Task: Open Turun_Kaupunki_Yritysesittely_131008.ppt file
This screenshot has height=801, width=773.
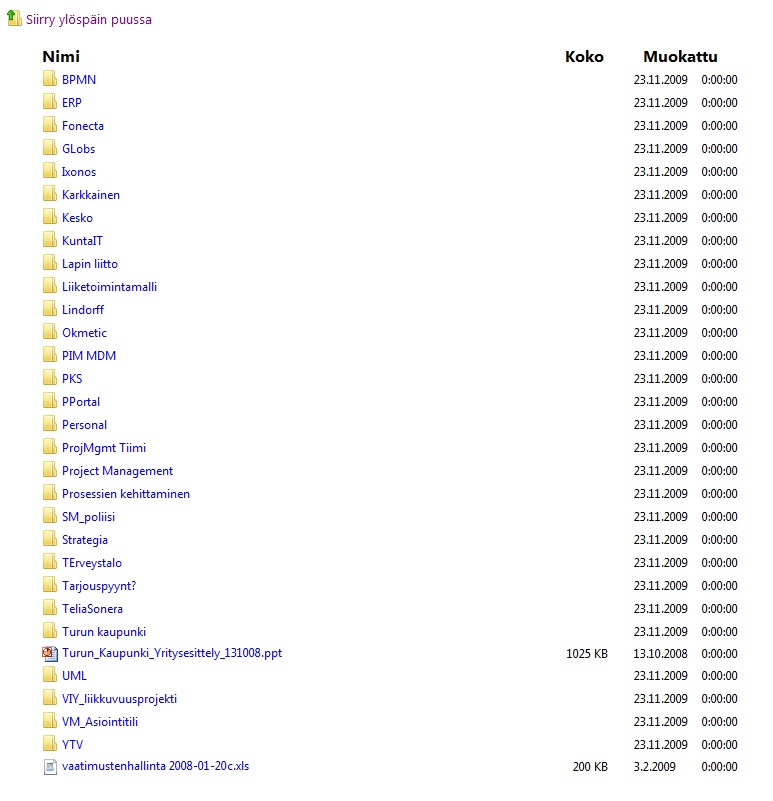Action: (x=172, y=653)
